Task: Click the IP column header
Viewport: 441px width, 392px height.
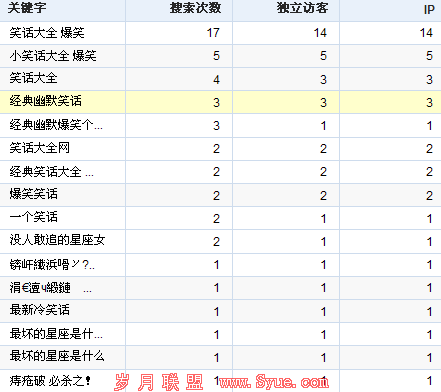Action: [x=429, y=9]
